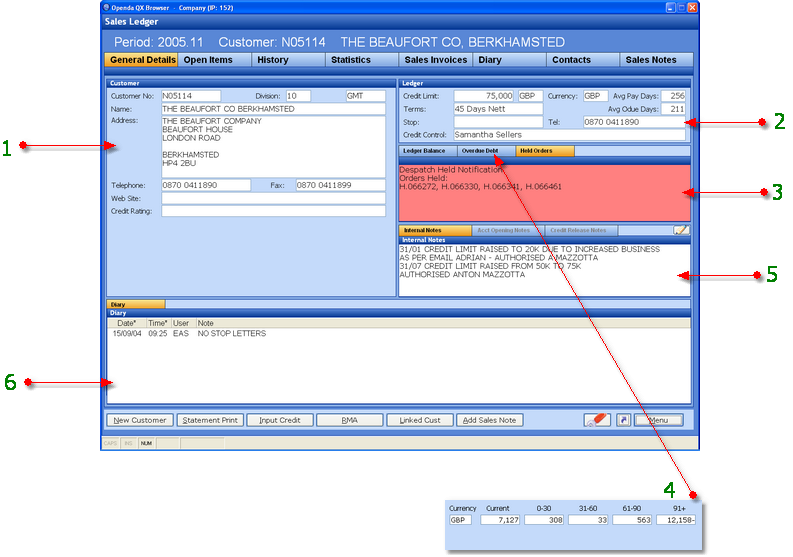Viewport: 793px width, 557px height.
Task: Click the Internal Notes text area
Action: pyautogui.click(x=544, y=270)
